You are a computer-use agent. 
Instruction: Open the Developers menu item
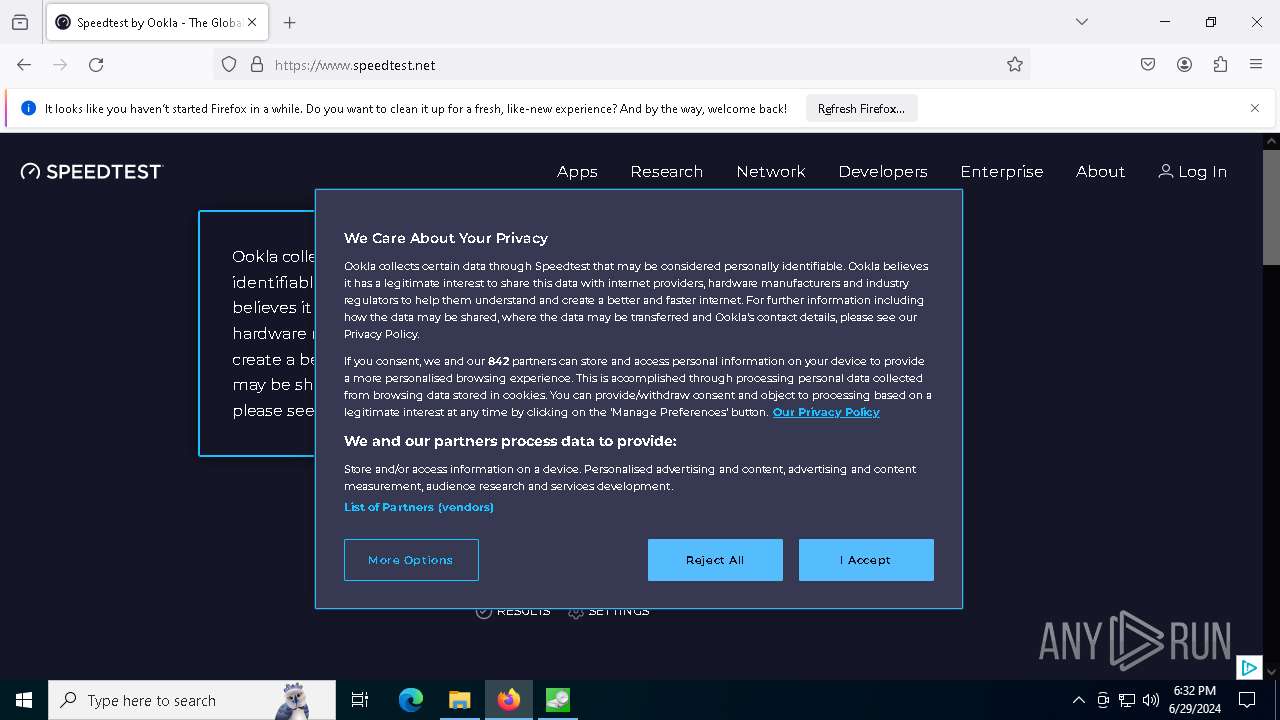pyautogui.click(x=883, y=171)
